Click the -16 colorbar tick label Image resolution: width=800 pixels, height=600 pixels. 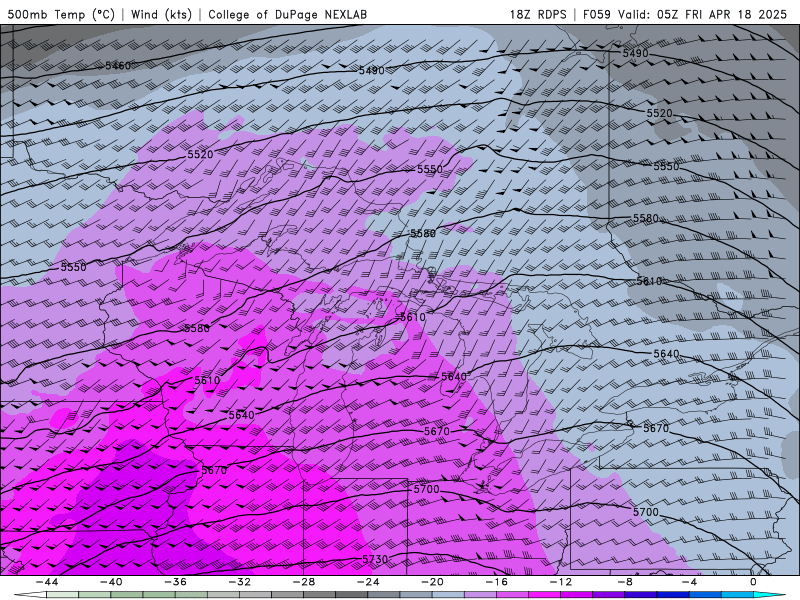496,582
